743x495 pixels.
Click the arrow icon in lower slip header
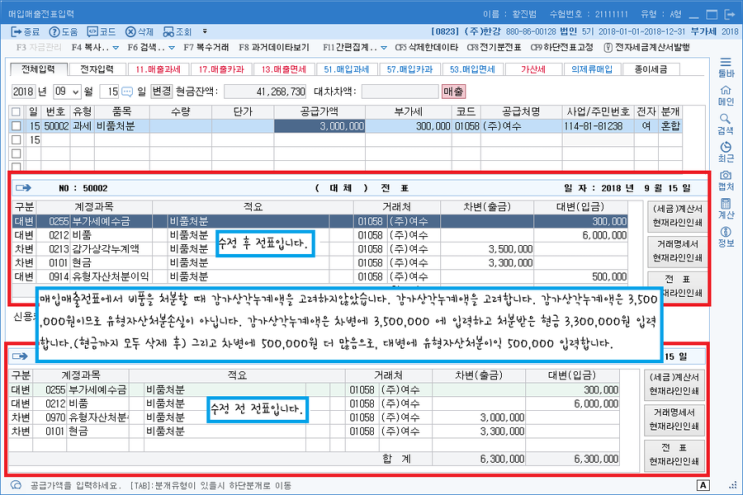click(20, 356)
